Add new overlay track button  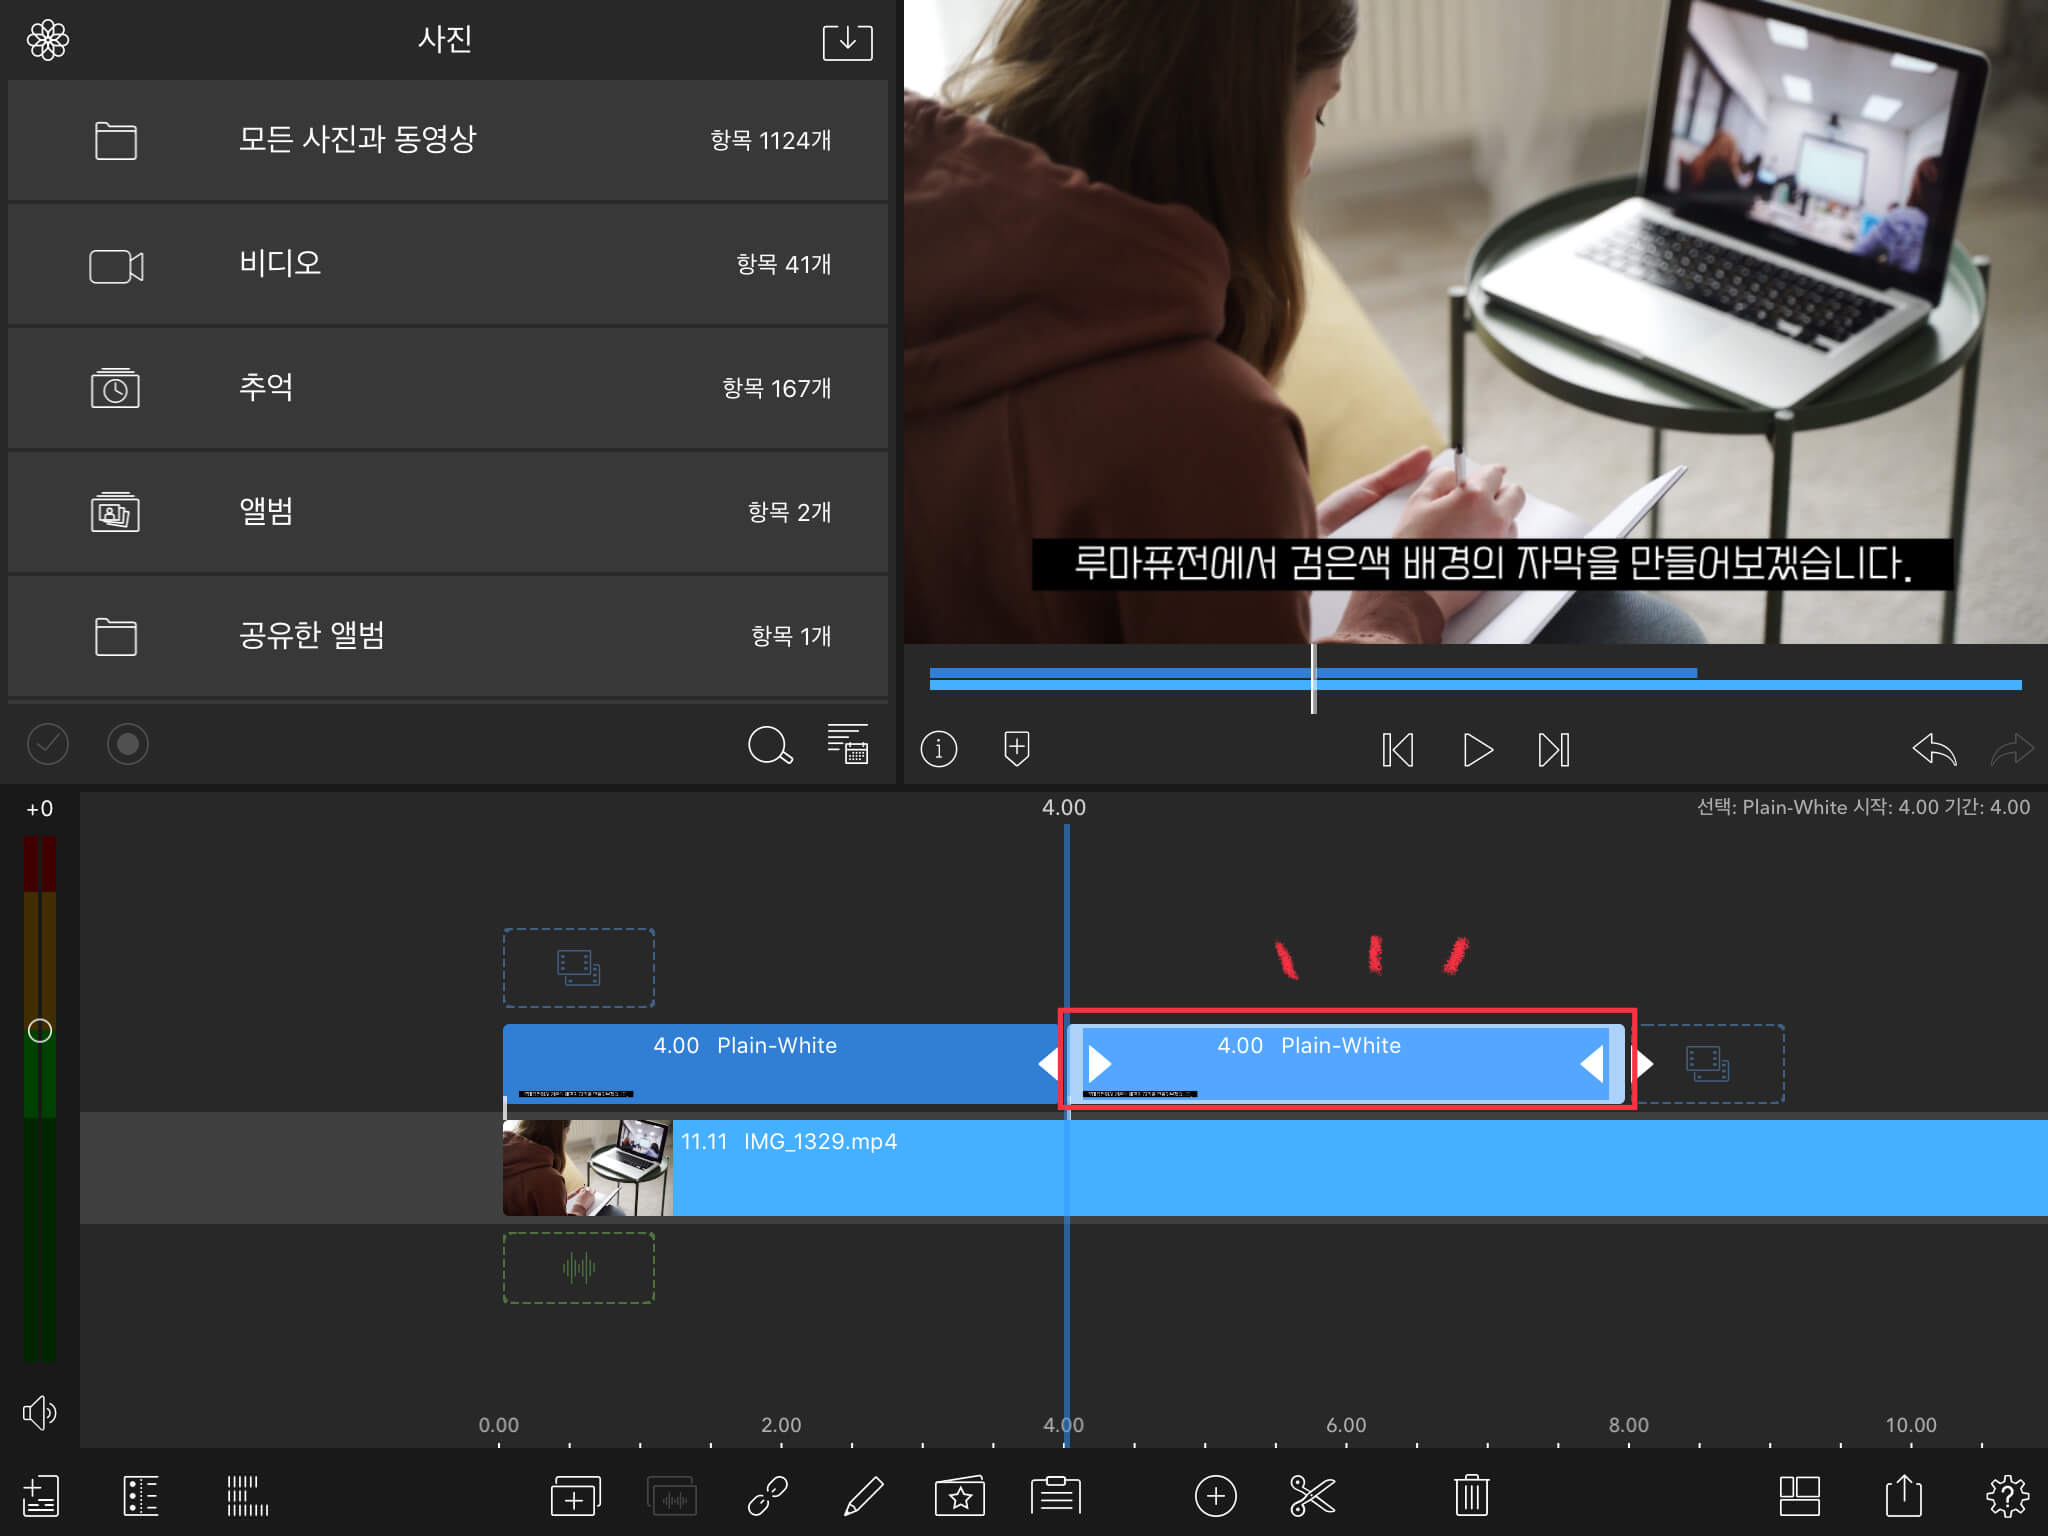click(x=575, y=1496)
